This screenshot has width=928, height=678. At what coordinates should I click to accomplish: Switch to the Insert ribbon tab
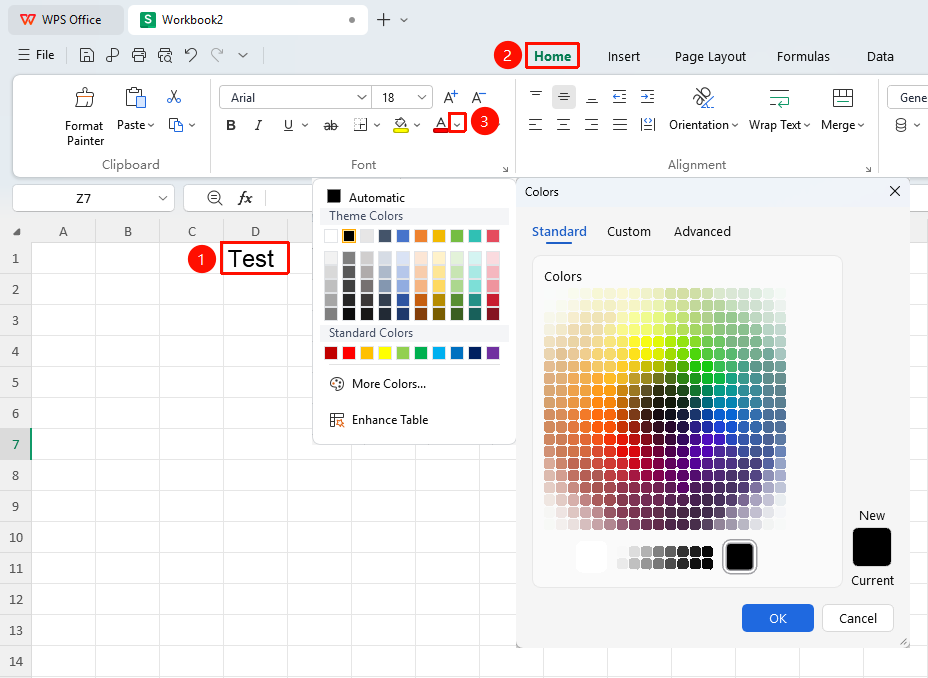[623, 57]
